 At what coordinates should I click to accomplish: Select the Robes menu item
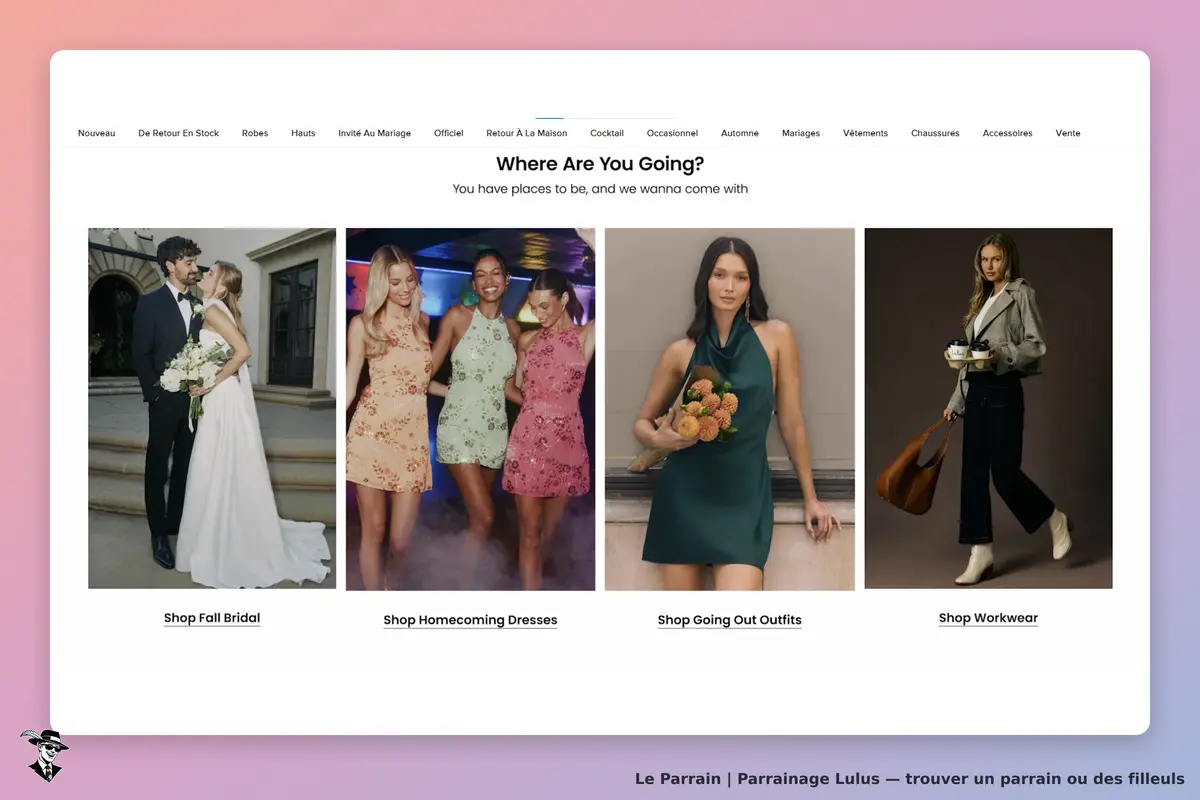point(255,133)
